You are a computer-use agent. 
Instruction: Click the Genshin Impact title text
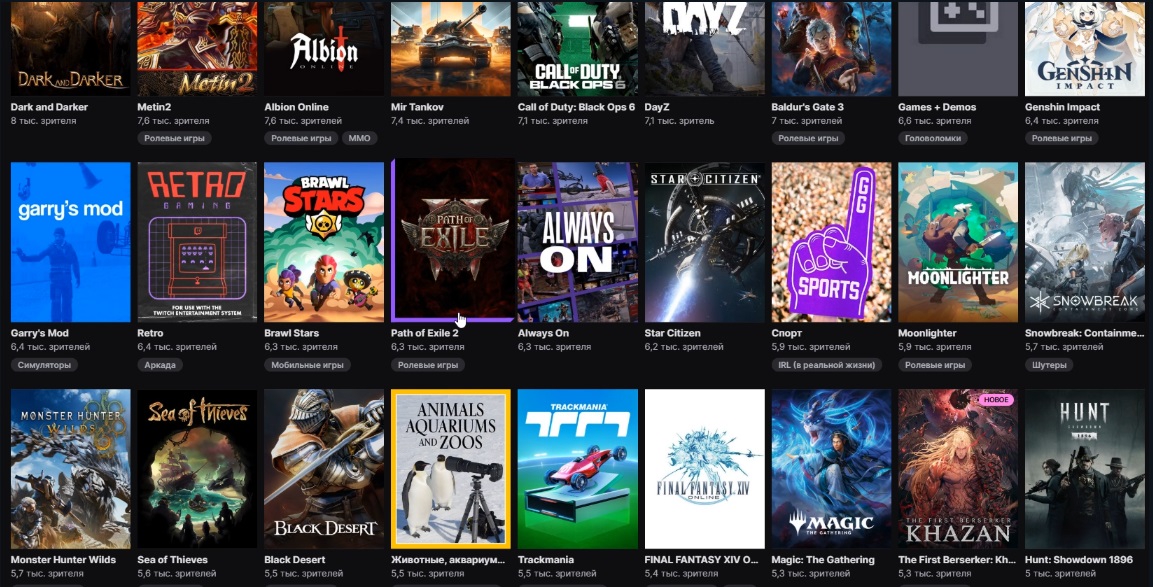coord(1063,107)
